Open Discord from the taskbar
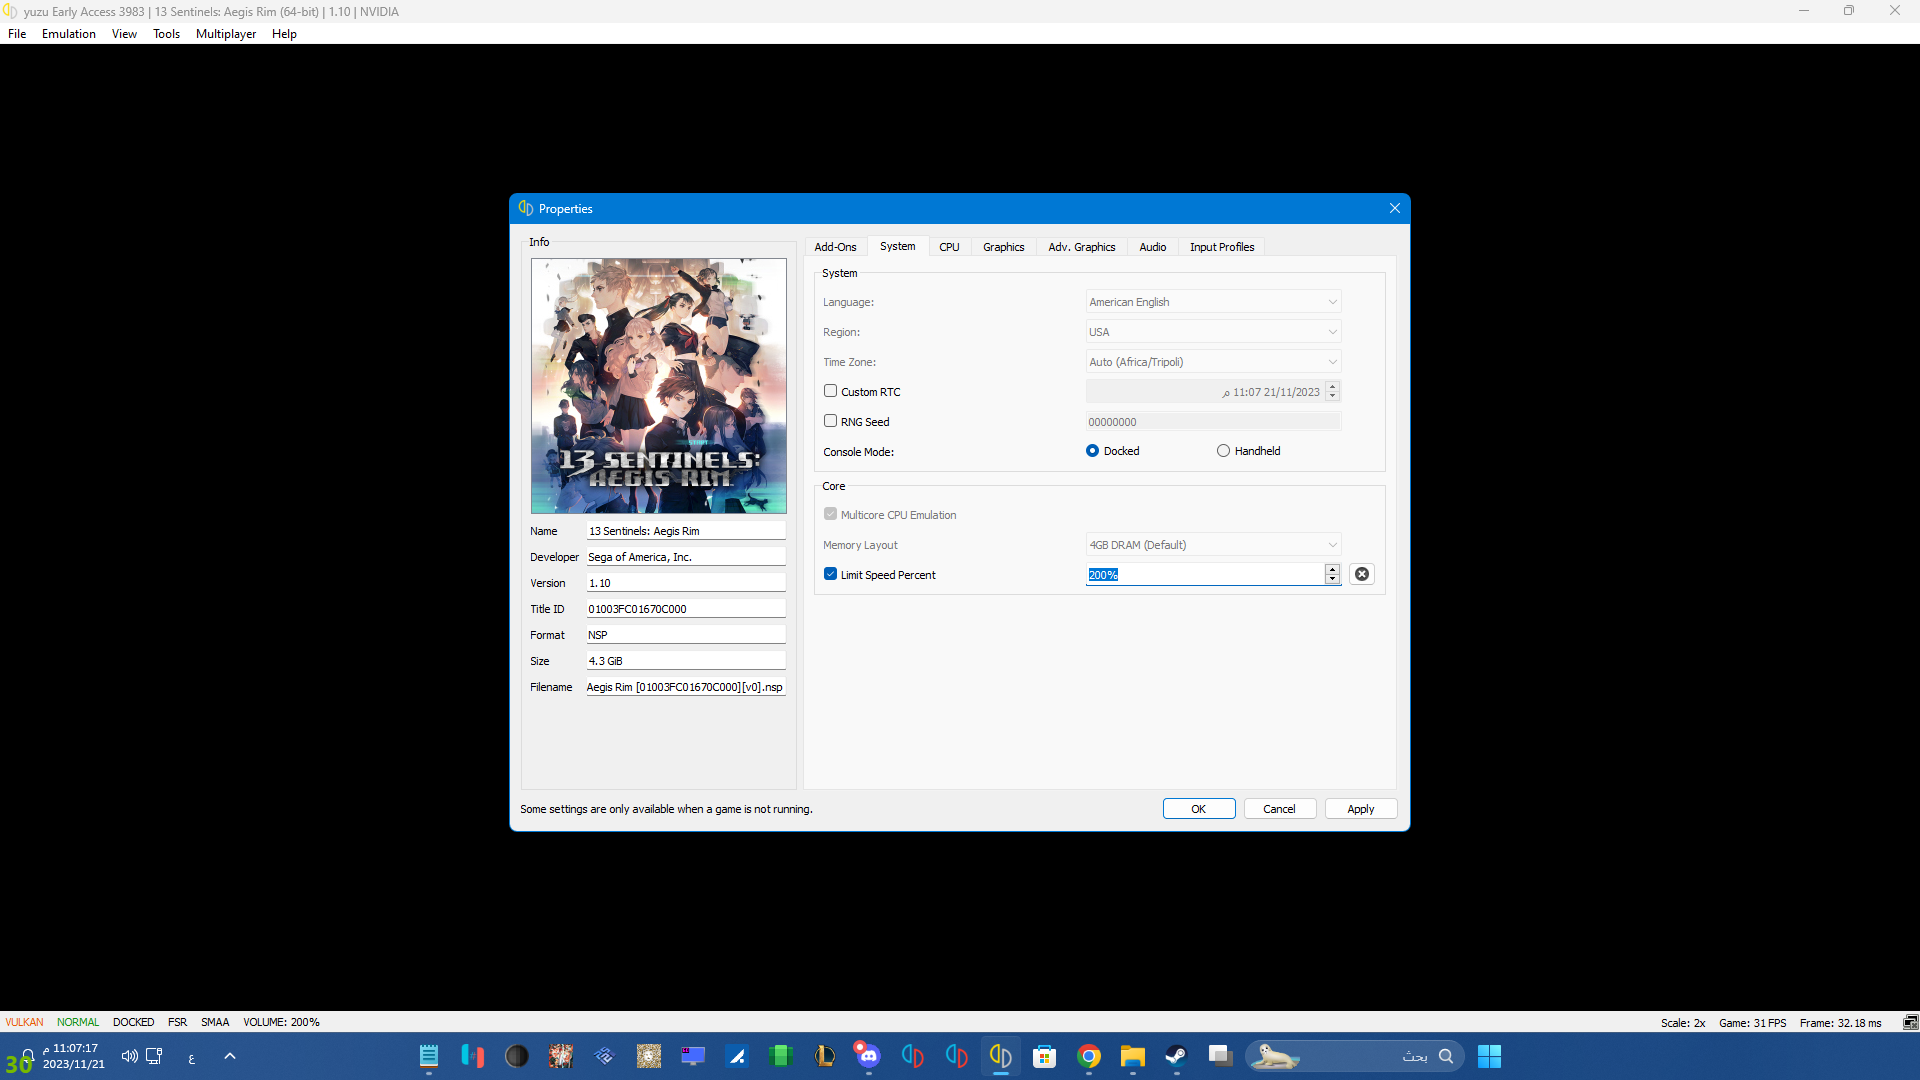Image resolution: width=1920 pixels, height=1080 pixels. coord(868,1056)
